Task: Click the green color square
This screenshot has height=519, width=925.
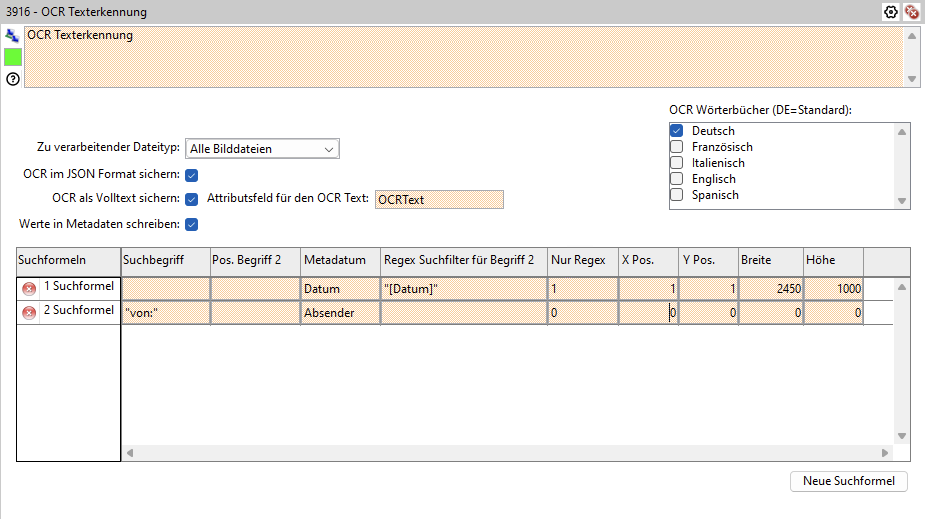Action: tap(12, 57)
